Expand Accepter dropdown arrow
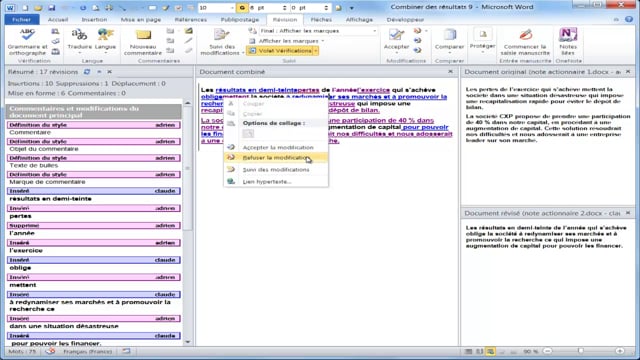 [x=396, y=53]
